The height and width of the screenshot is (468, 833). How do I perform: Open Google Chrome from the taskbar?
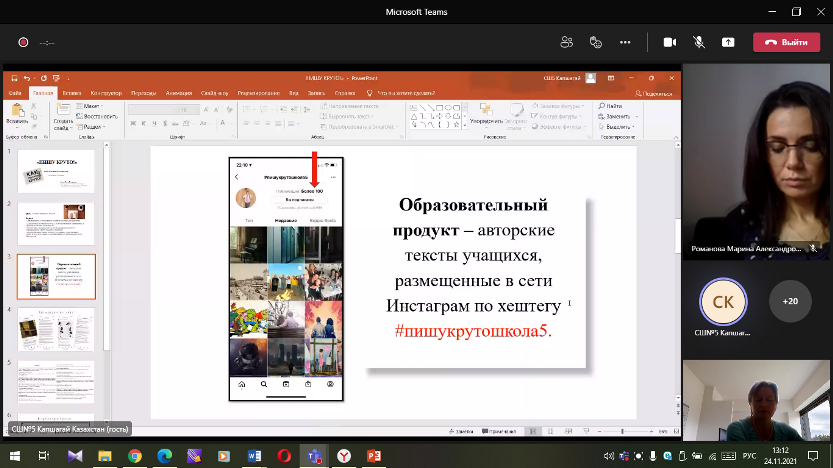[135, 455]
